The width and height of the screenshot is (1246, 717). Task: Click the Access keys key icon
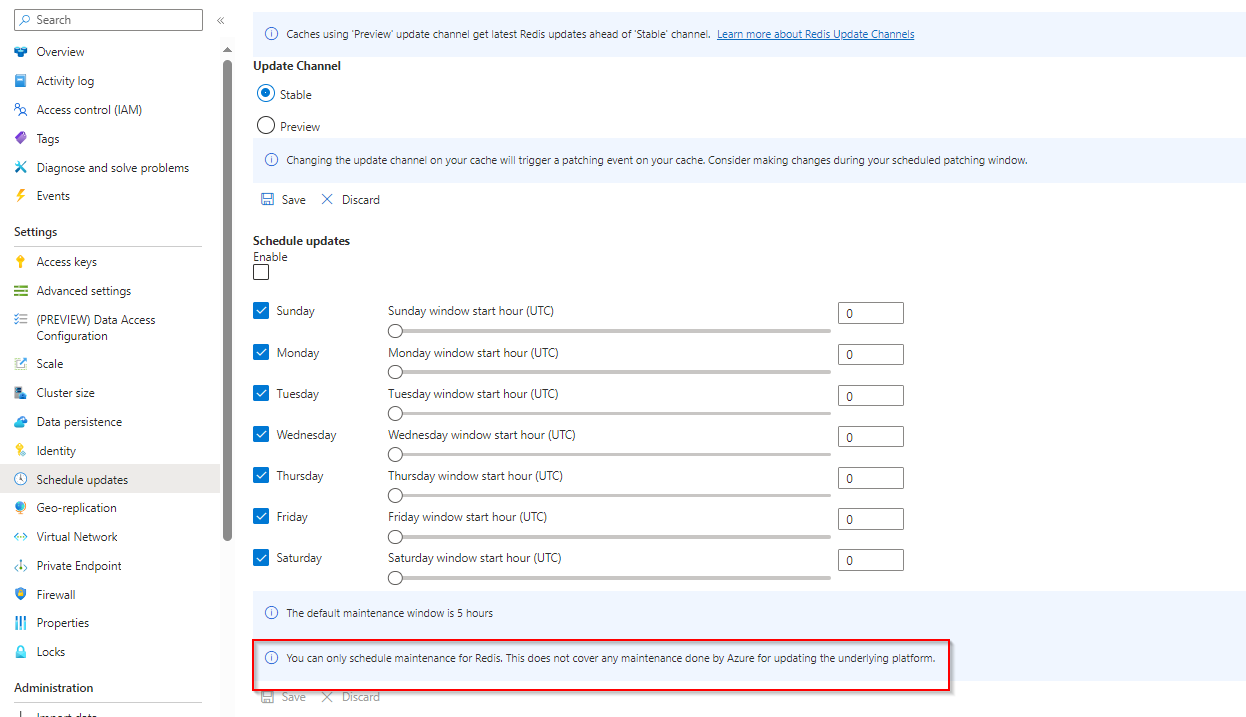point(20,262)
